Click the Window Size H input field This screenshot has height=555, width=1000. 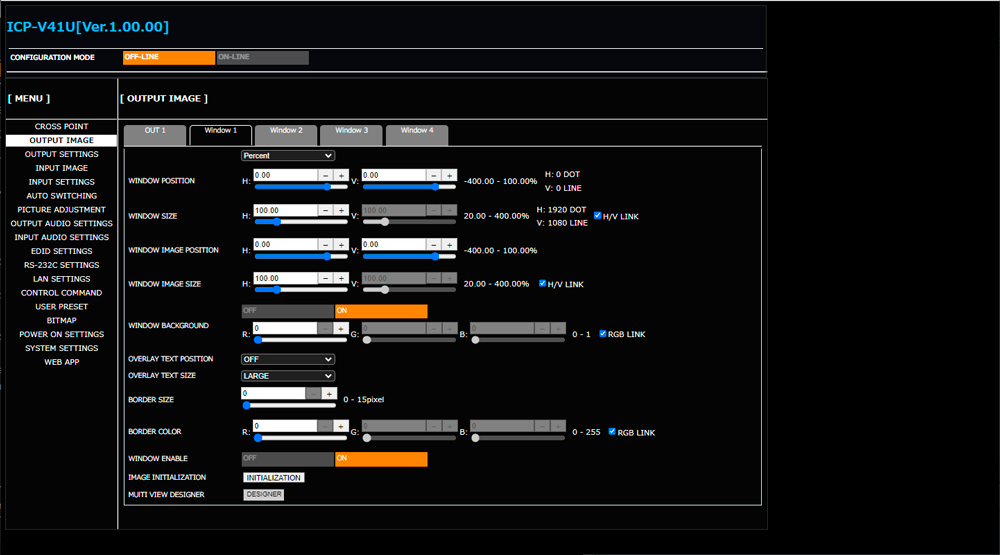tap(285, 210)
